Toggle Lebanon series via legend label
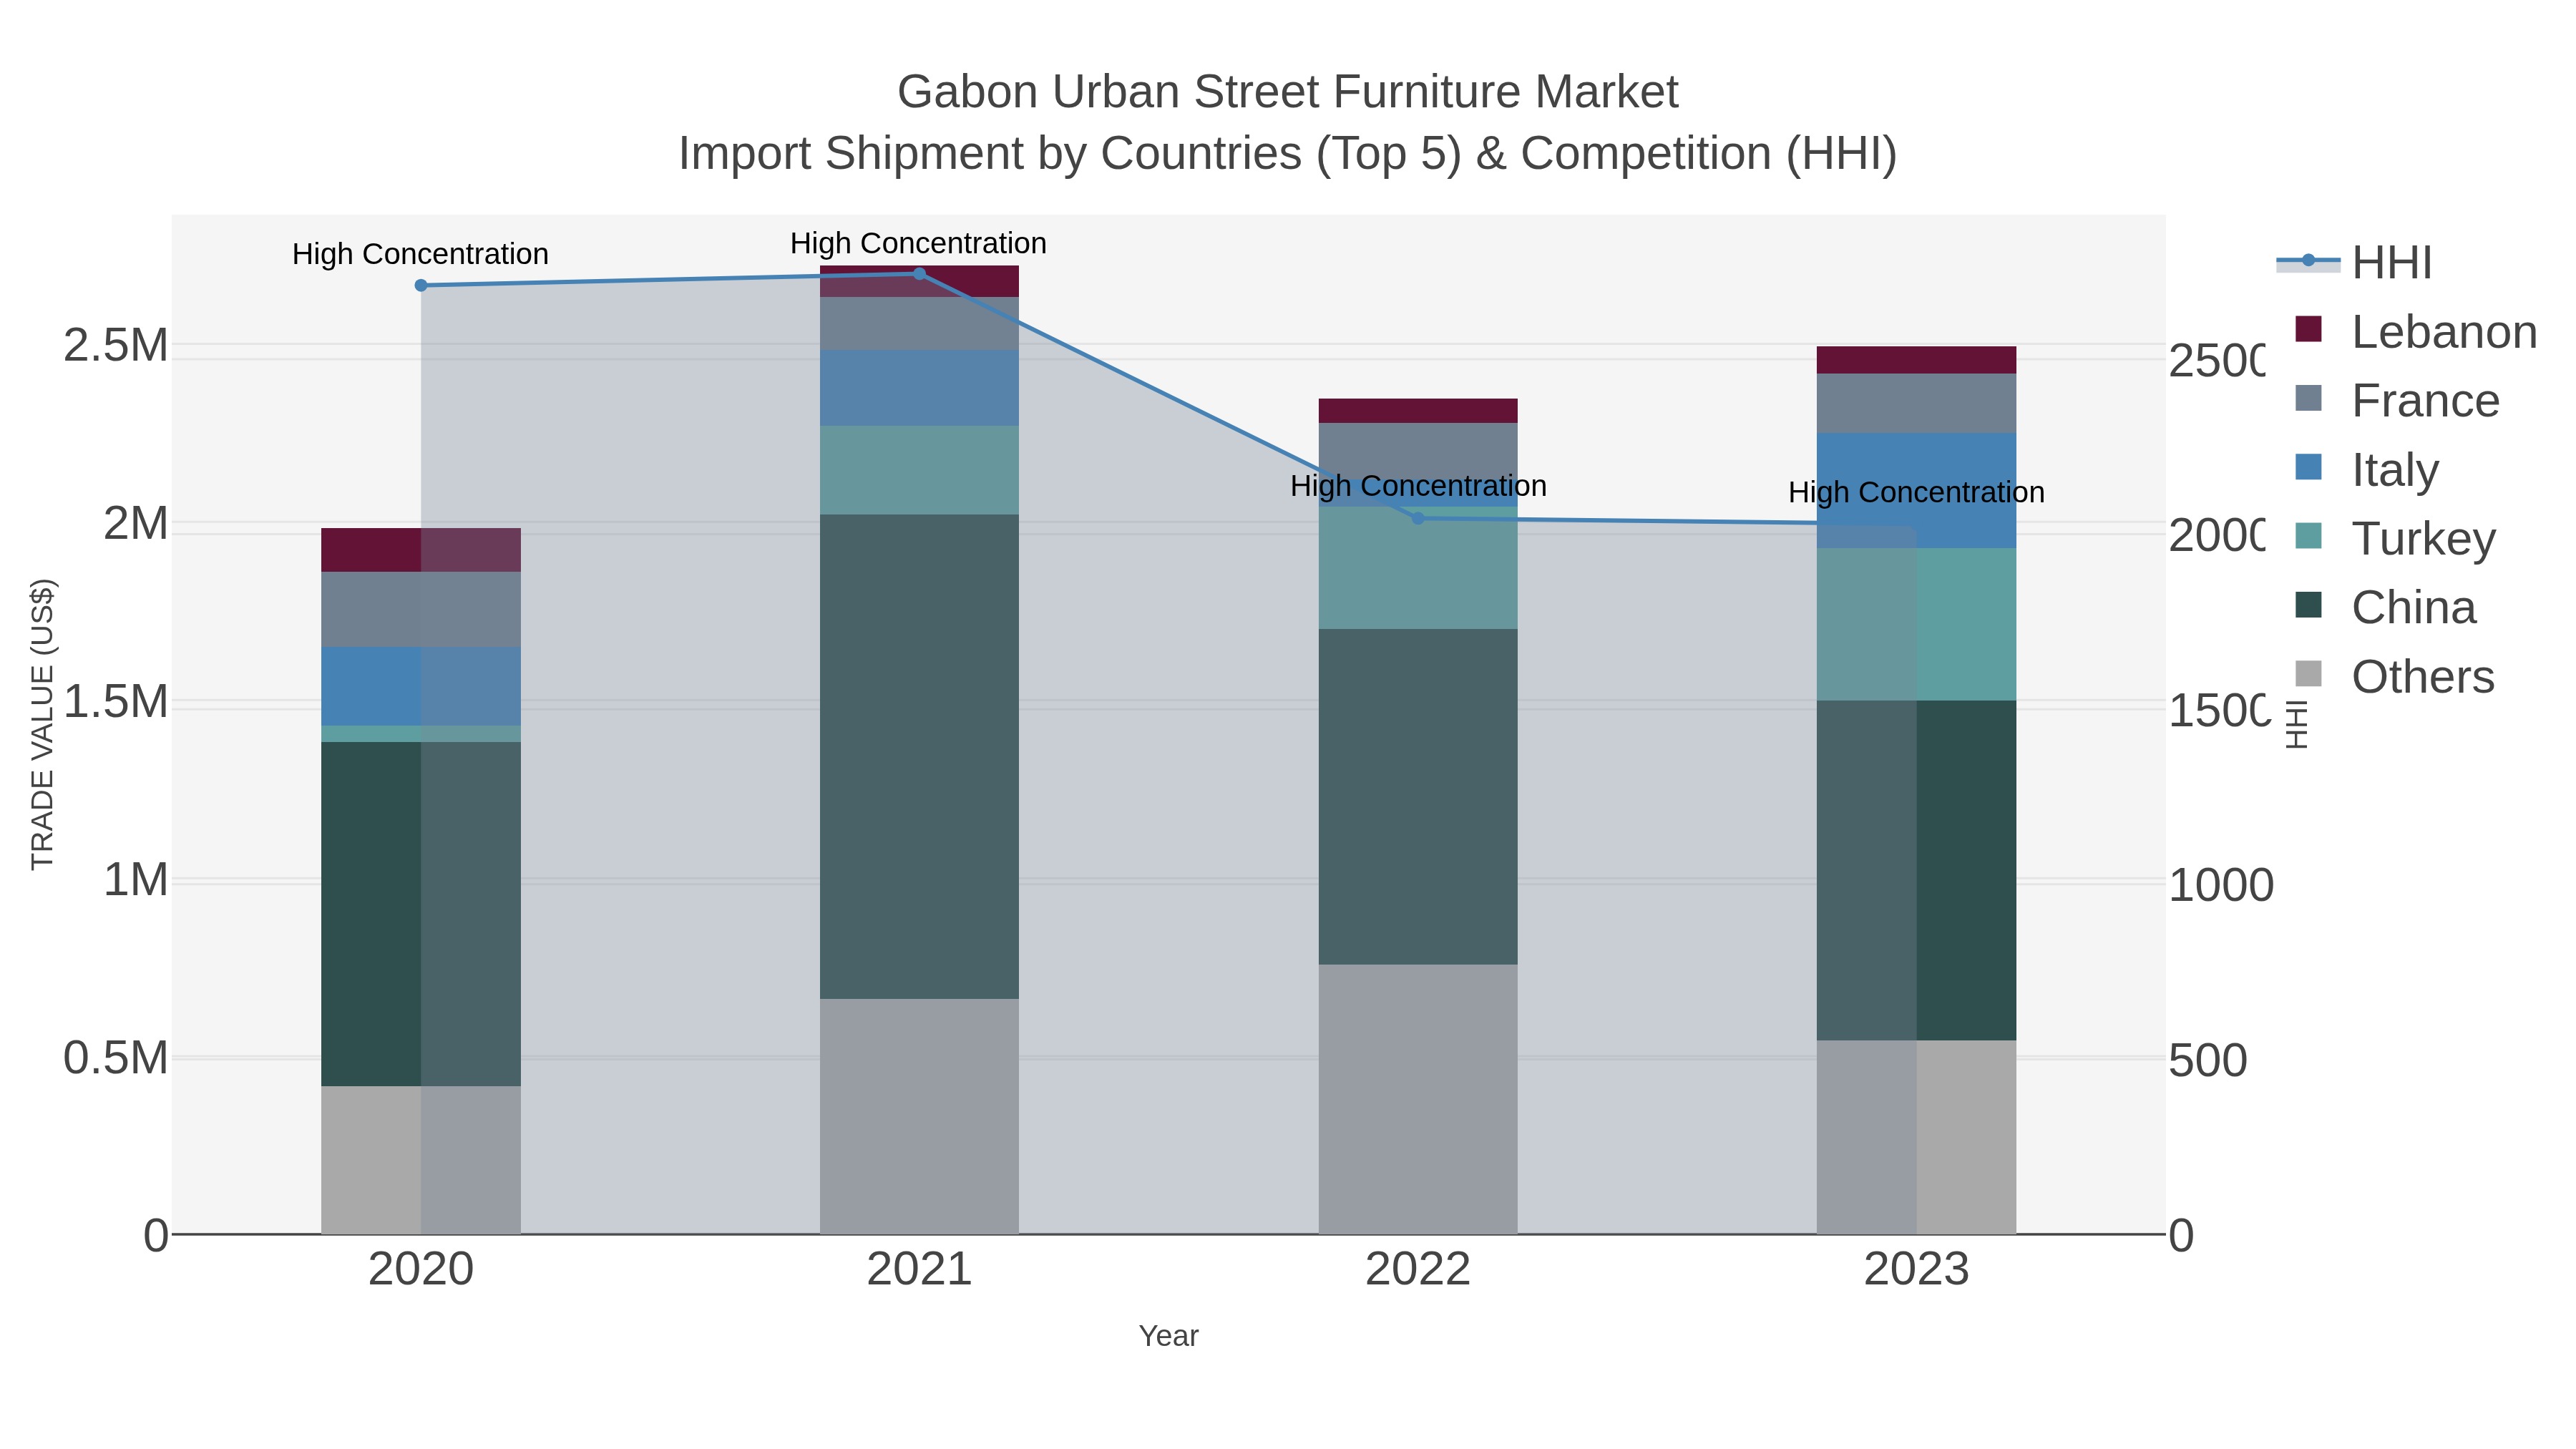Image resolution: width=2576 pixels, height=1449 pixels. click(2444, 332)
